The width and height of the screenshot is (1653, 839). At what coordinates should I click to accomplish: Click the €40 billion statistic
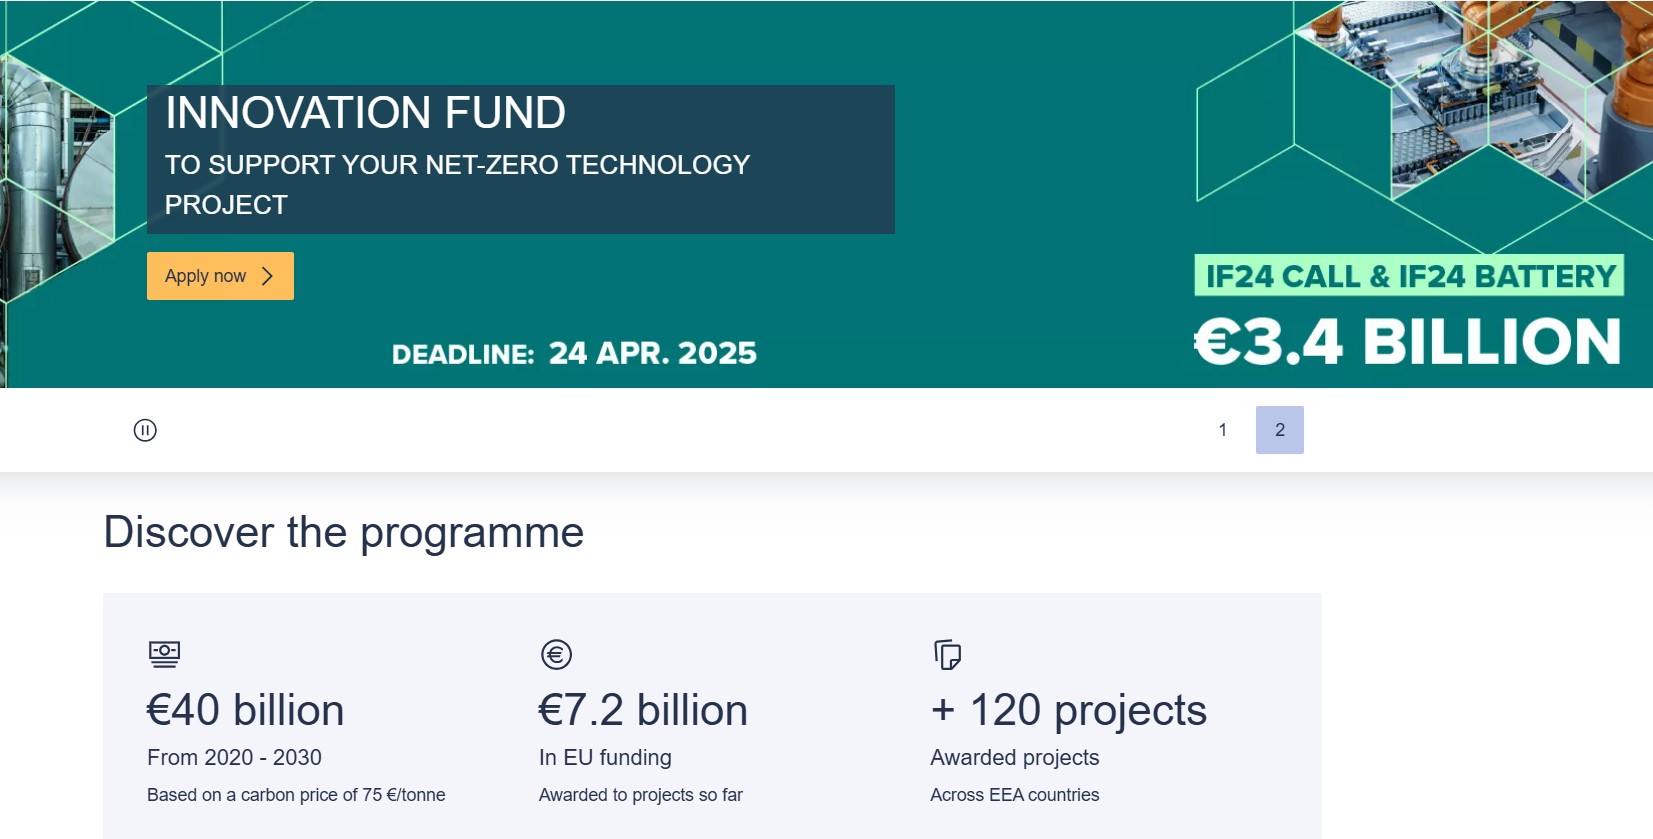245,711
